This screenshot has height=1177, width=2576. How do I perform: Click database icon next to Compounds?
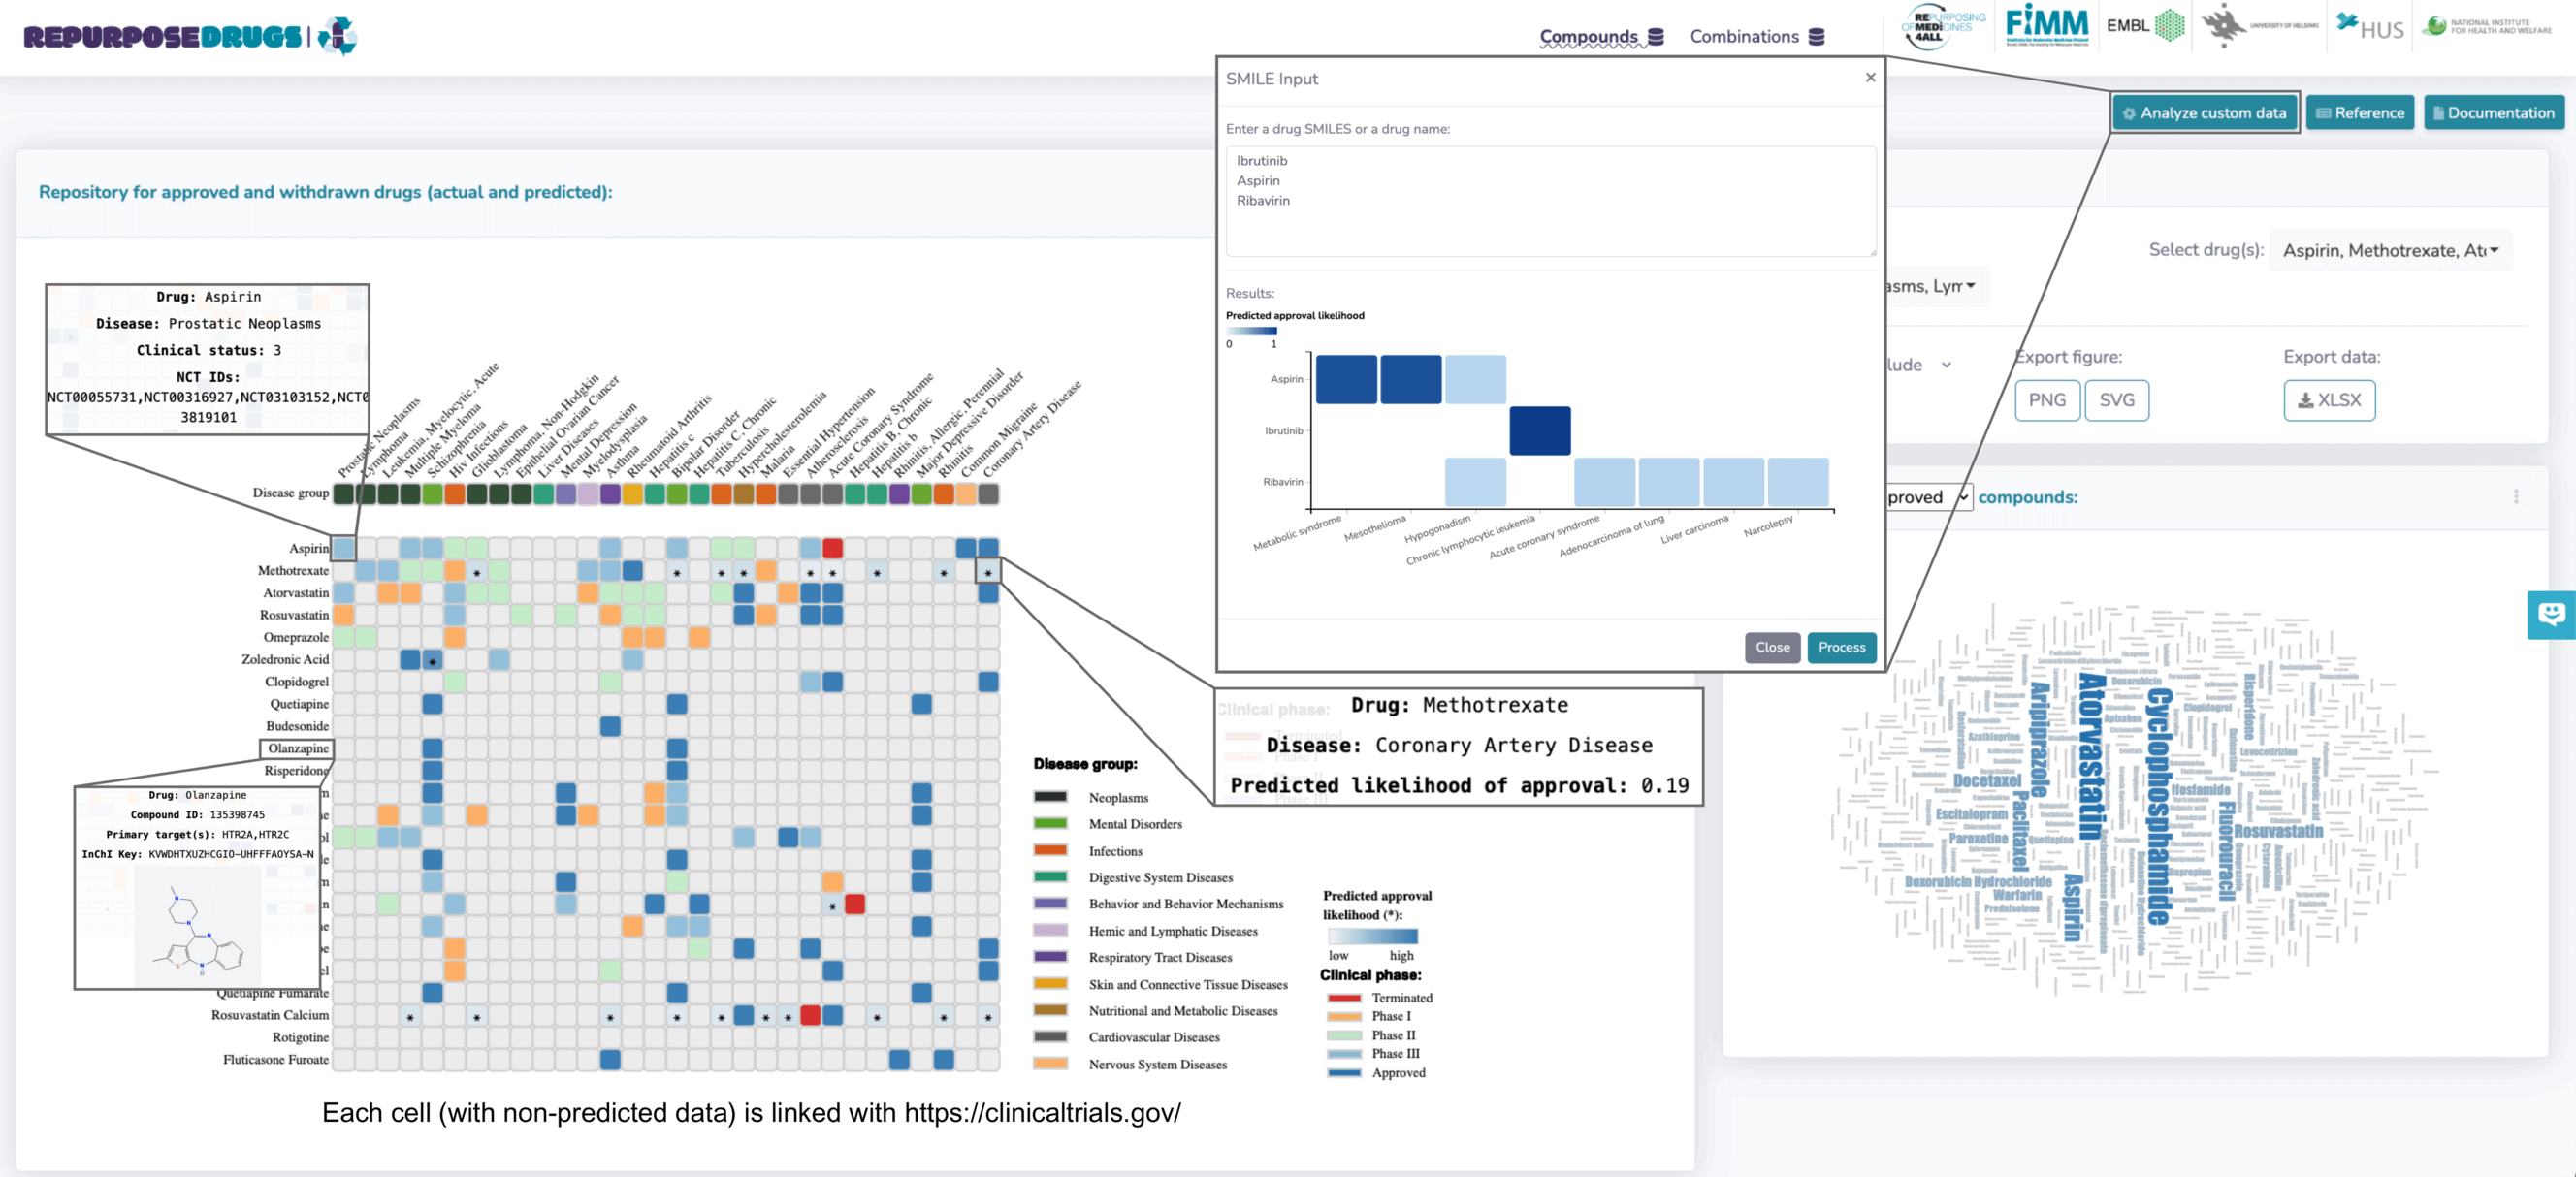(x=1656, y=37)
